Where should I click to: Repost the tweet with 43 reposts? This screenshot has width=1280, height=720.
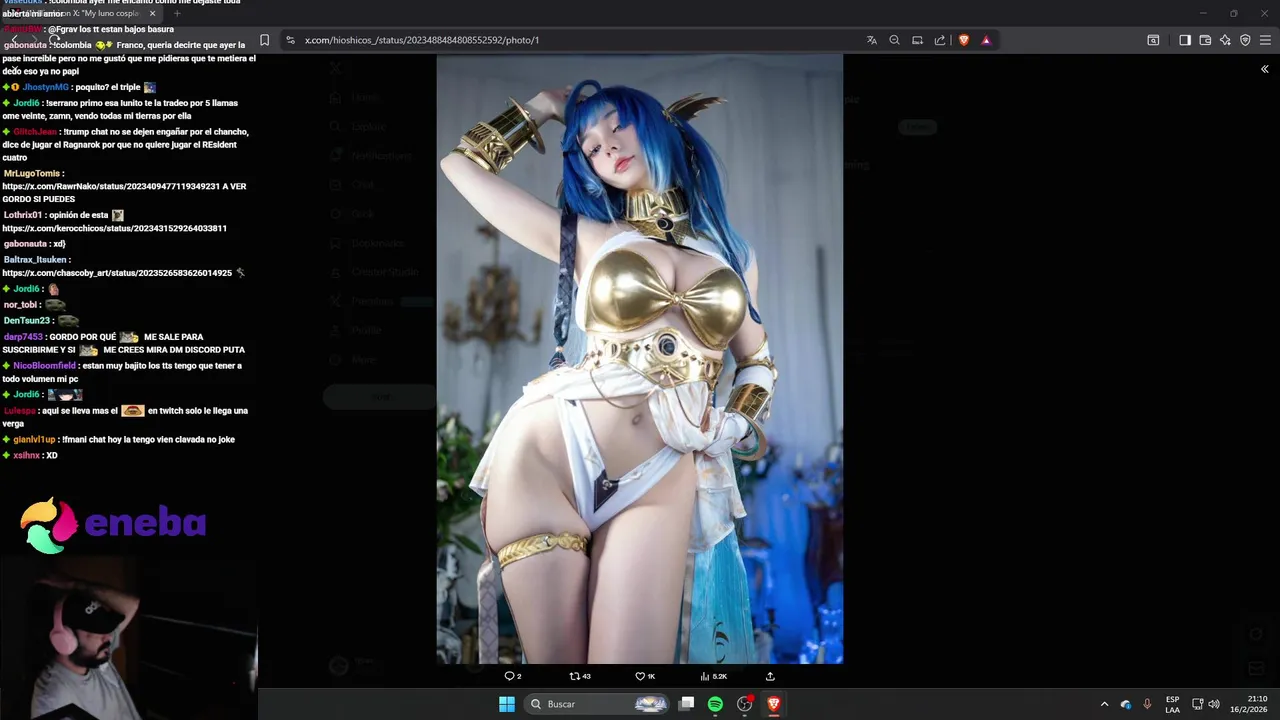coord(580,676)
